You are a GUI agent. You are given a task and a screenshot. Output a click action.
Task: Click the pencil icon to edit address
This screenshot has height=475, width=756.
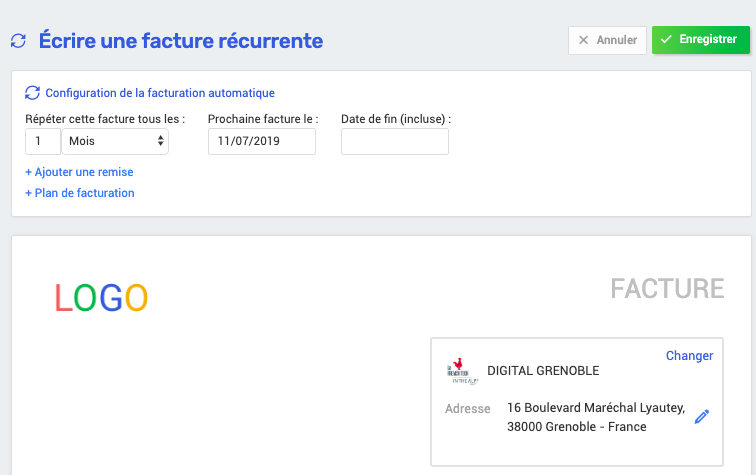click(x=701, y=417)
